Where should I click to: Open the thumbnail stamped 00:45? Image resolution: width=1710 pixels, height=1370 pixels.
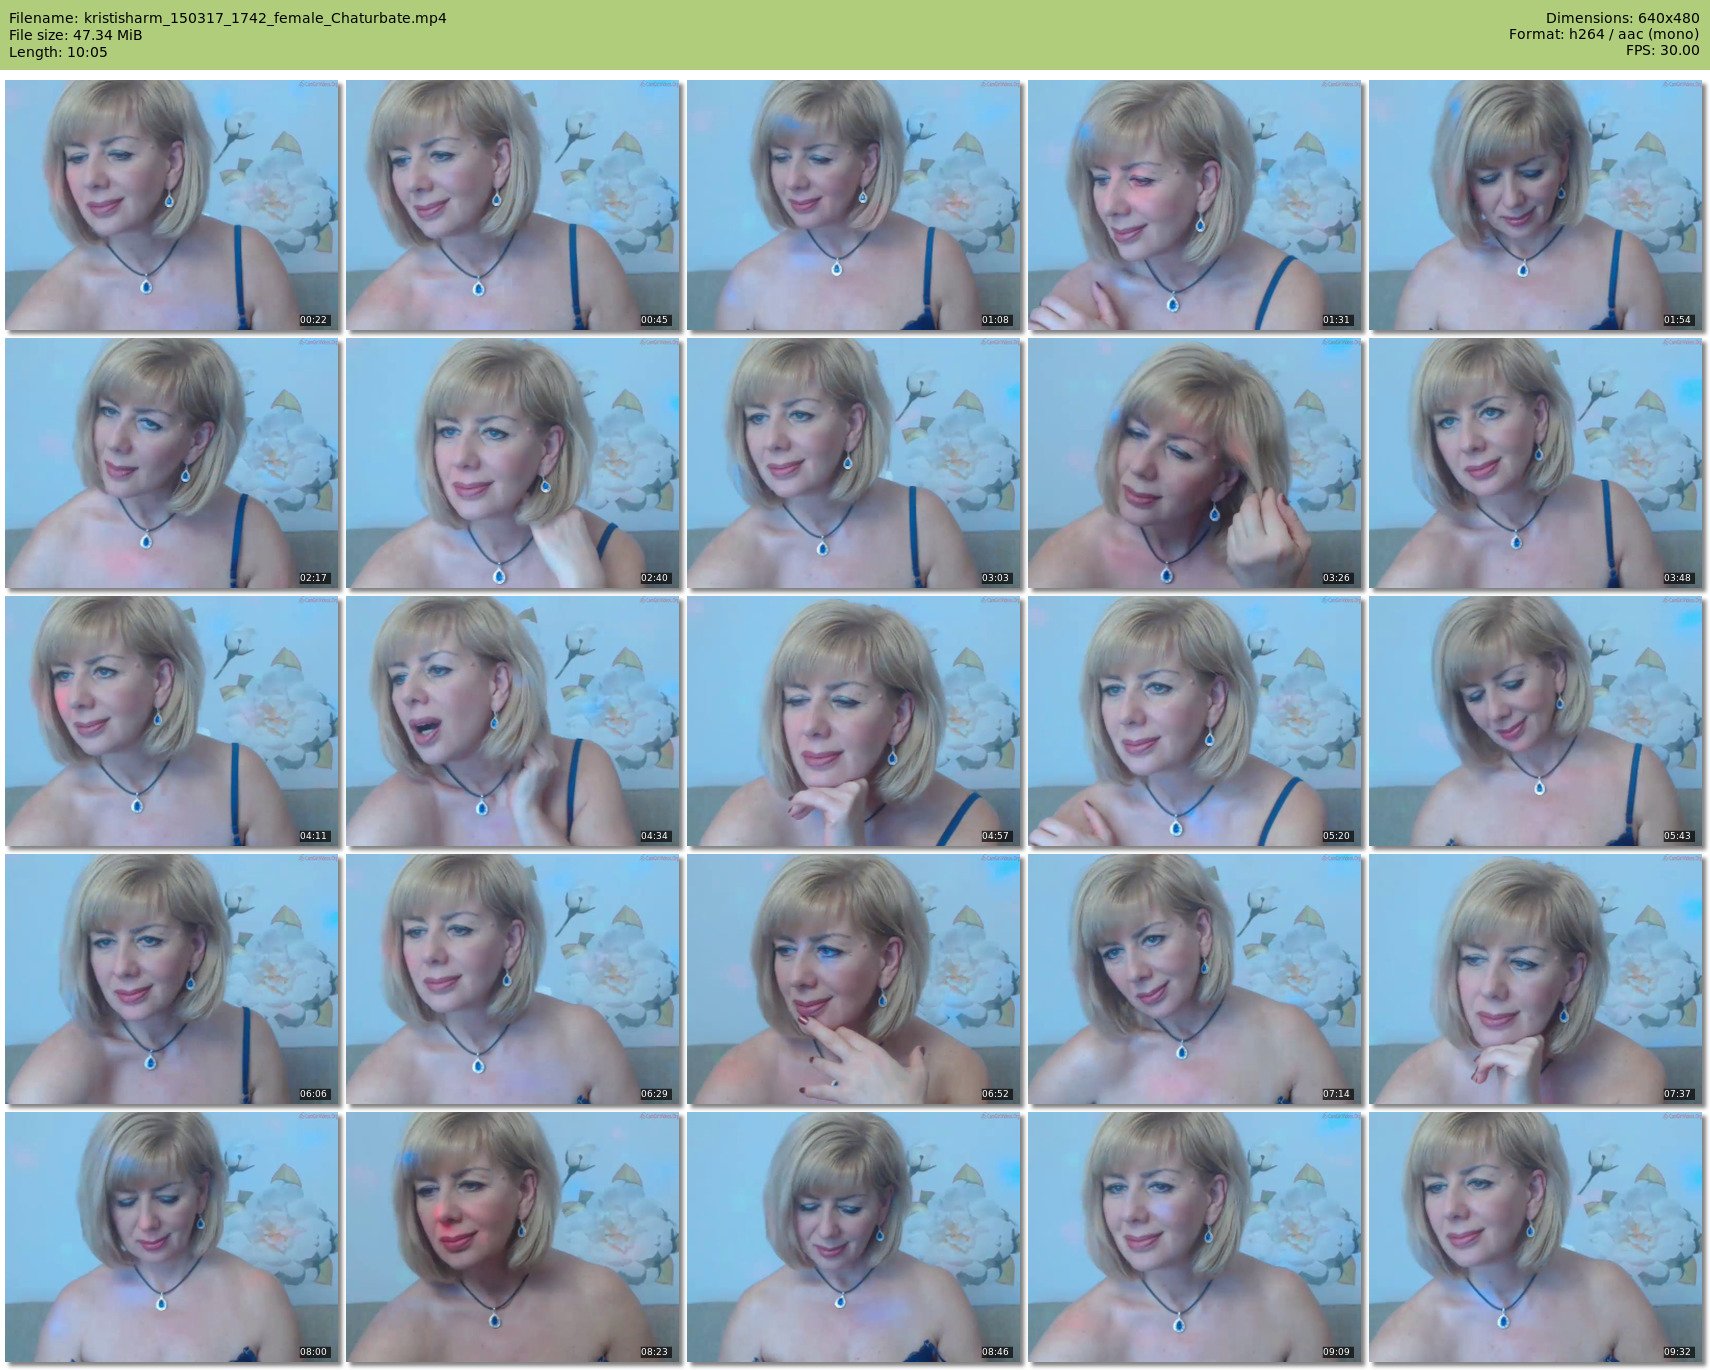[x=513, y=205]
